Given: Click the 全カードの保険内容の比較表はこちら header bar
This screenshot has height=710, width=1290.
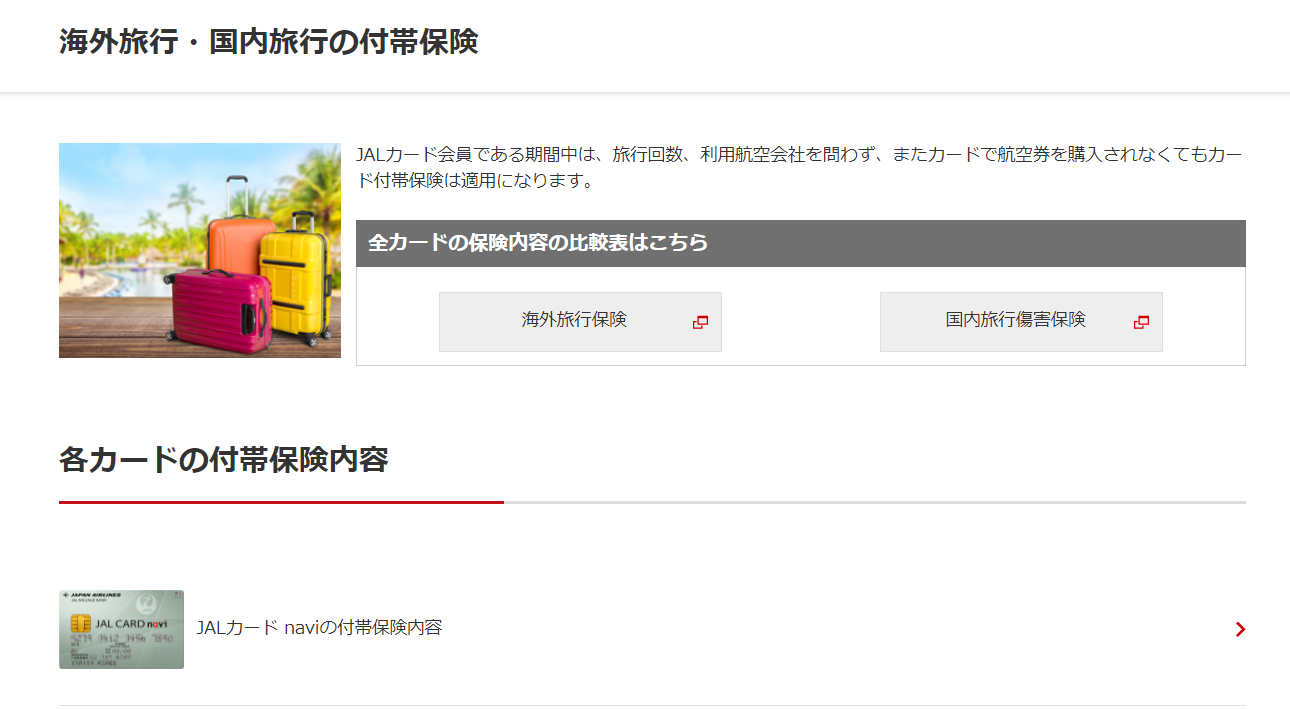Looking at the screenshot, I should pos(801,243).
